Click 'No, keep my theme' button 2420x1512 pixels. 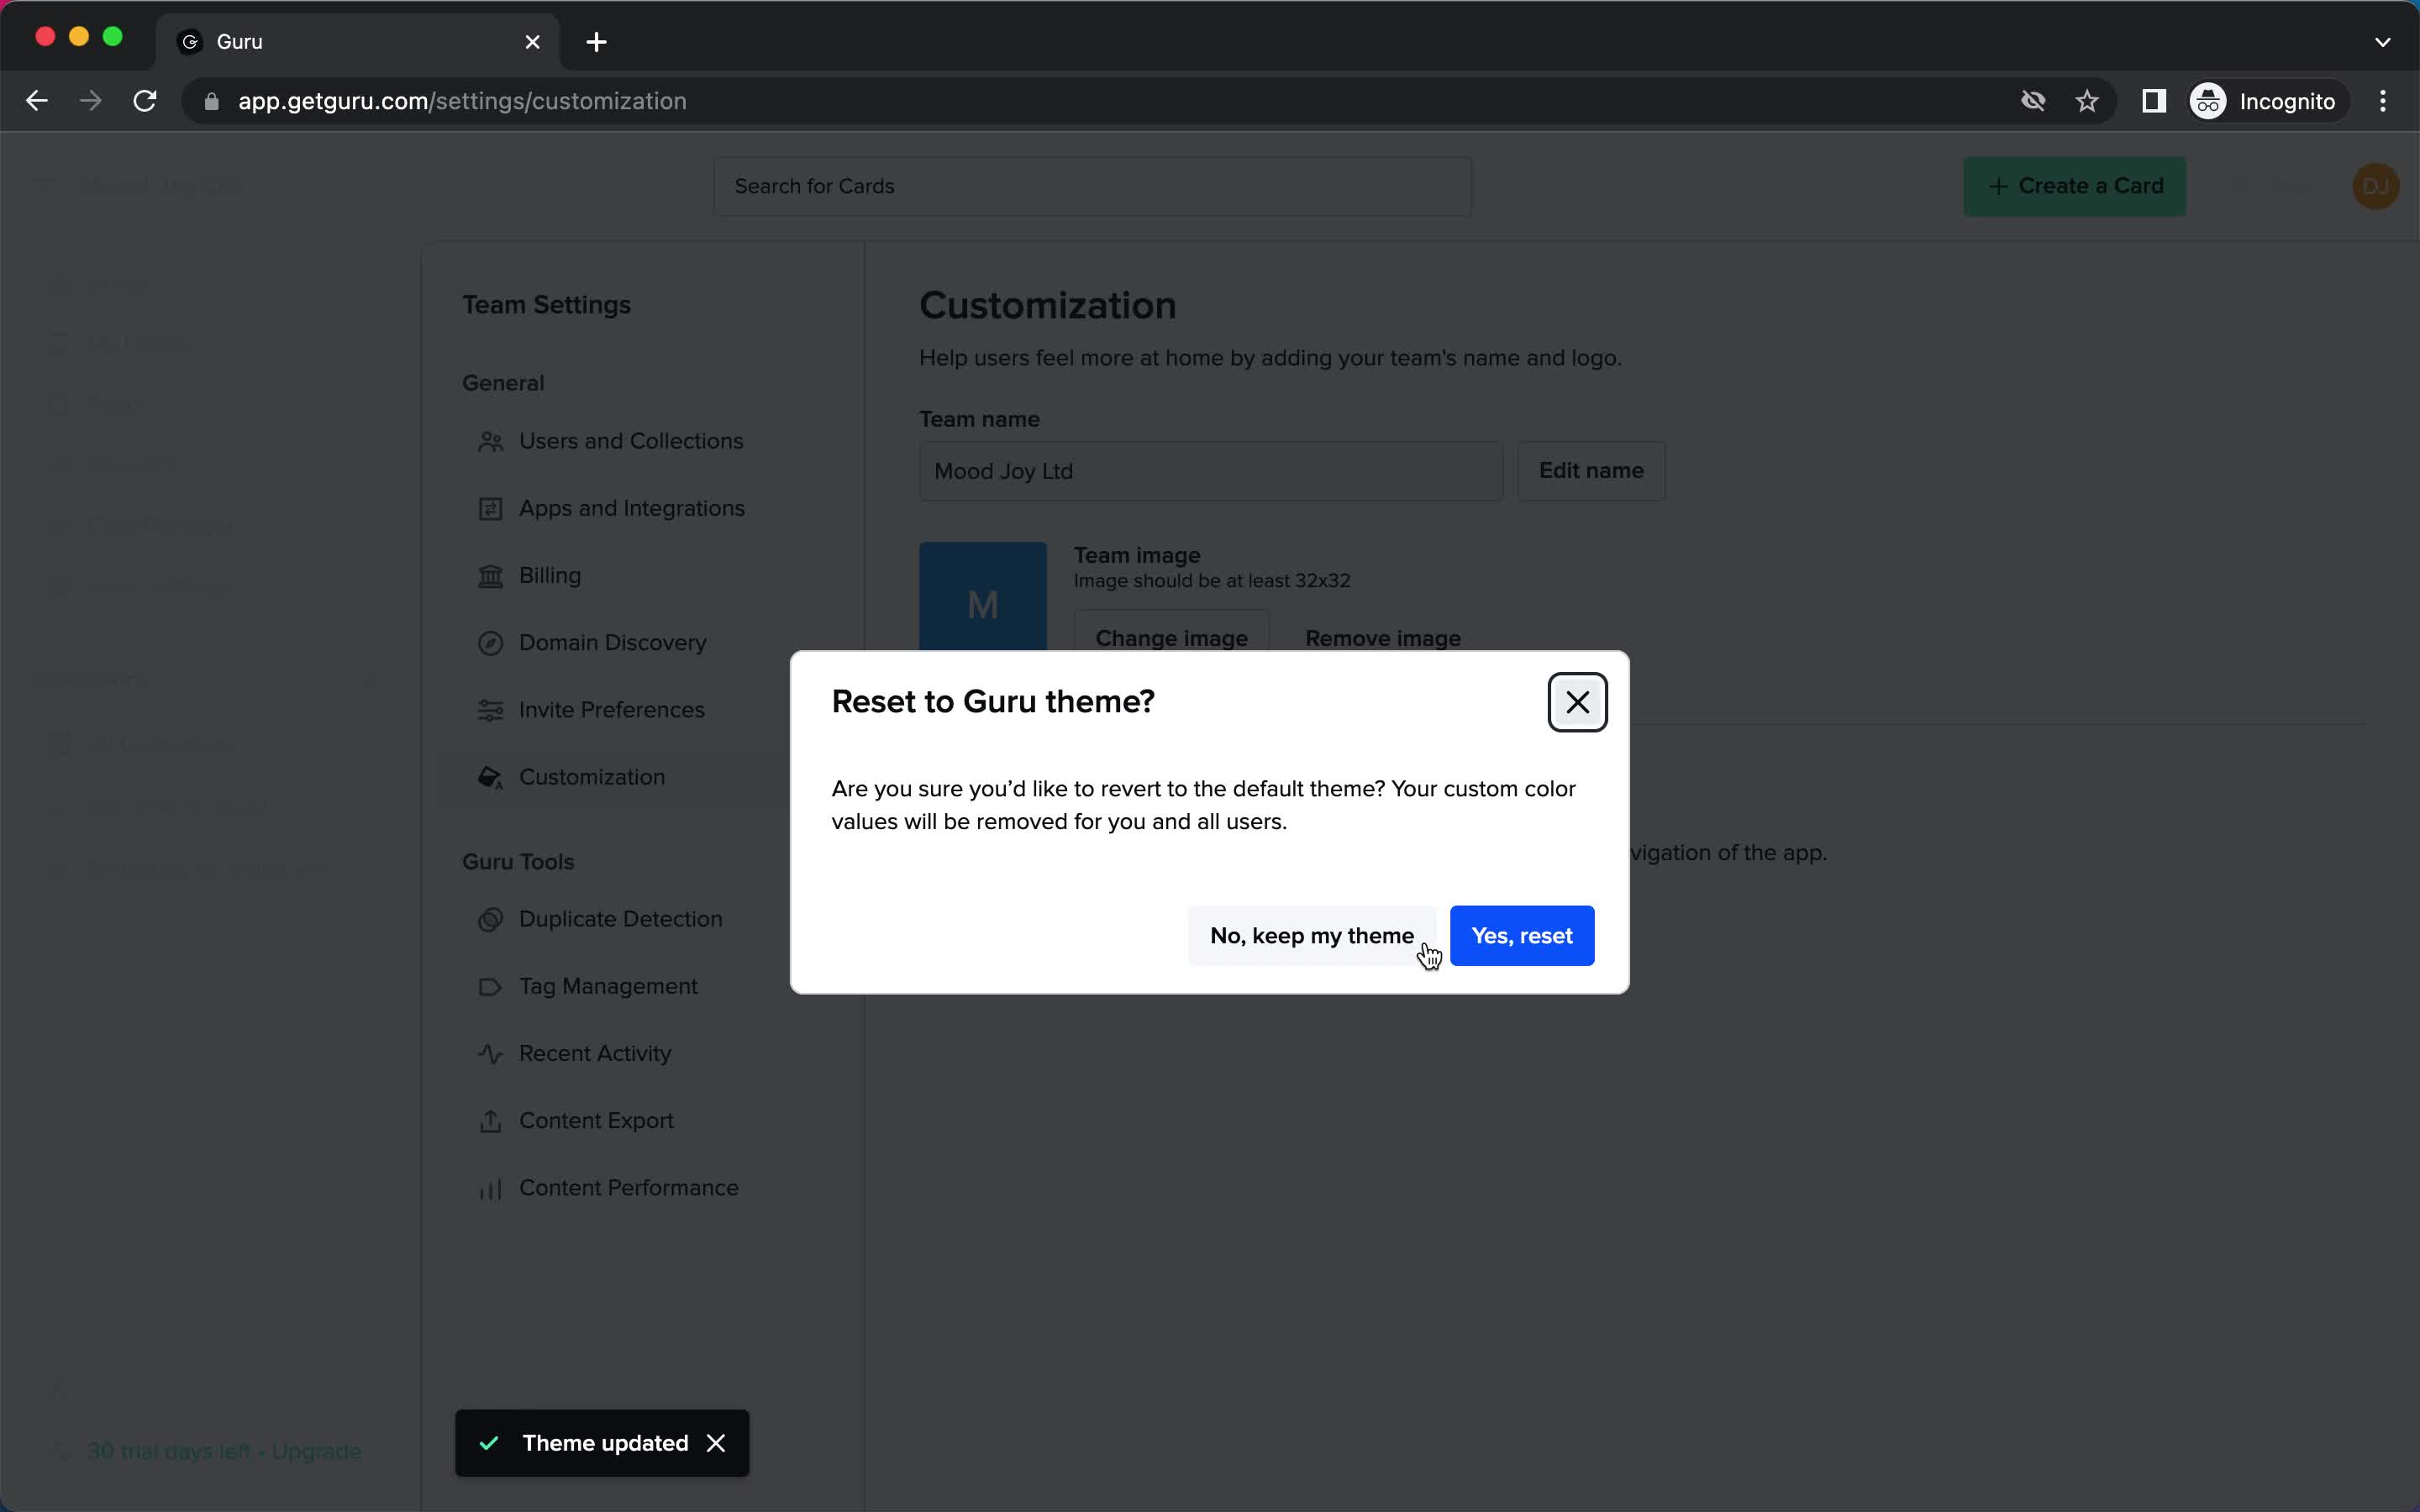[1312, 936]
